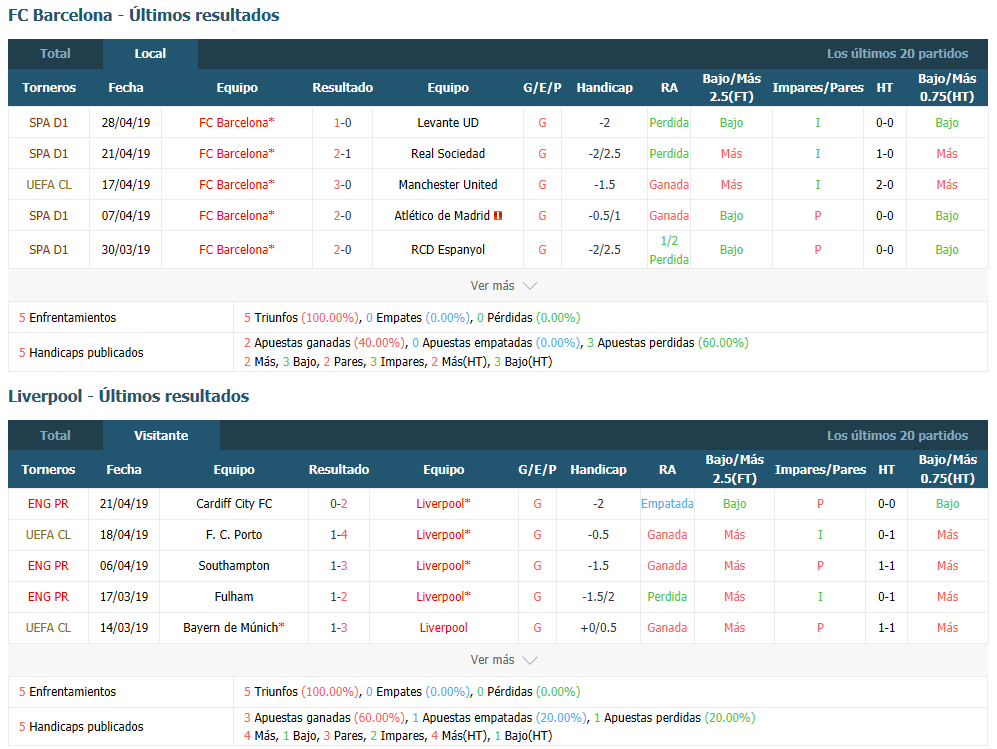Viewport: 997px width, 749px height.
Task: Click handicap +0/0.5 in Bayern de Múnich row
Action: point(598,628)
